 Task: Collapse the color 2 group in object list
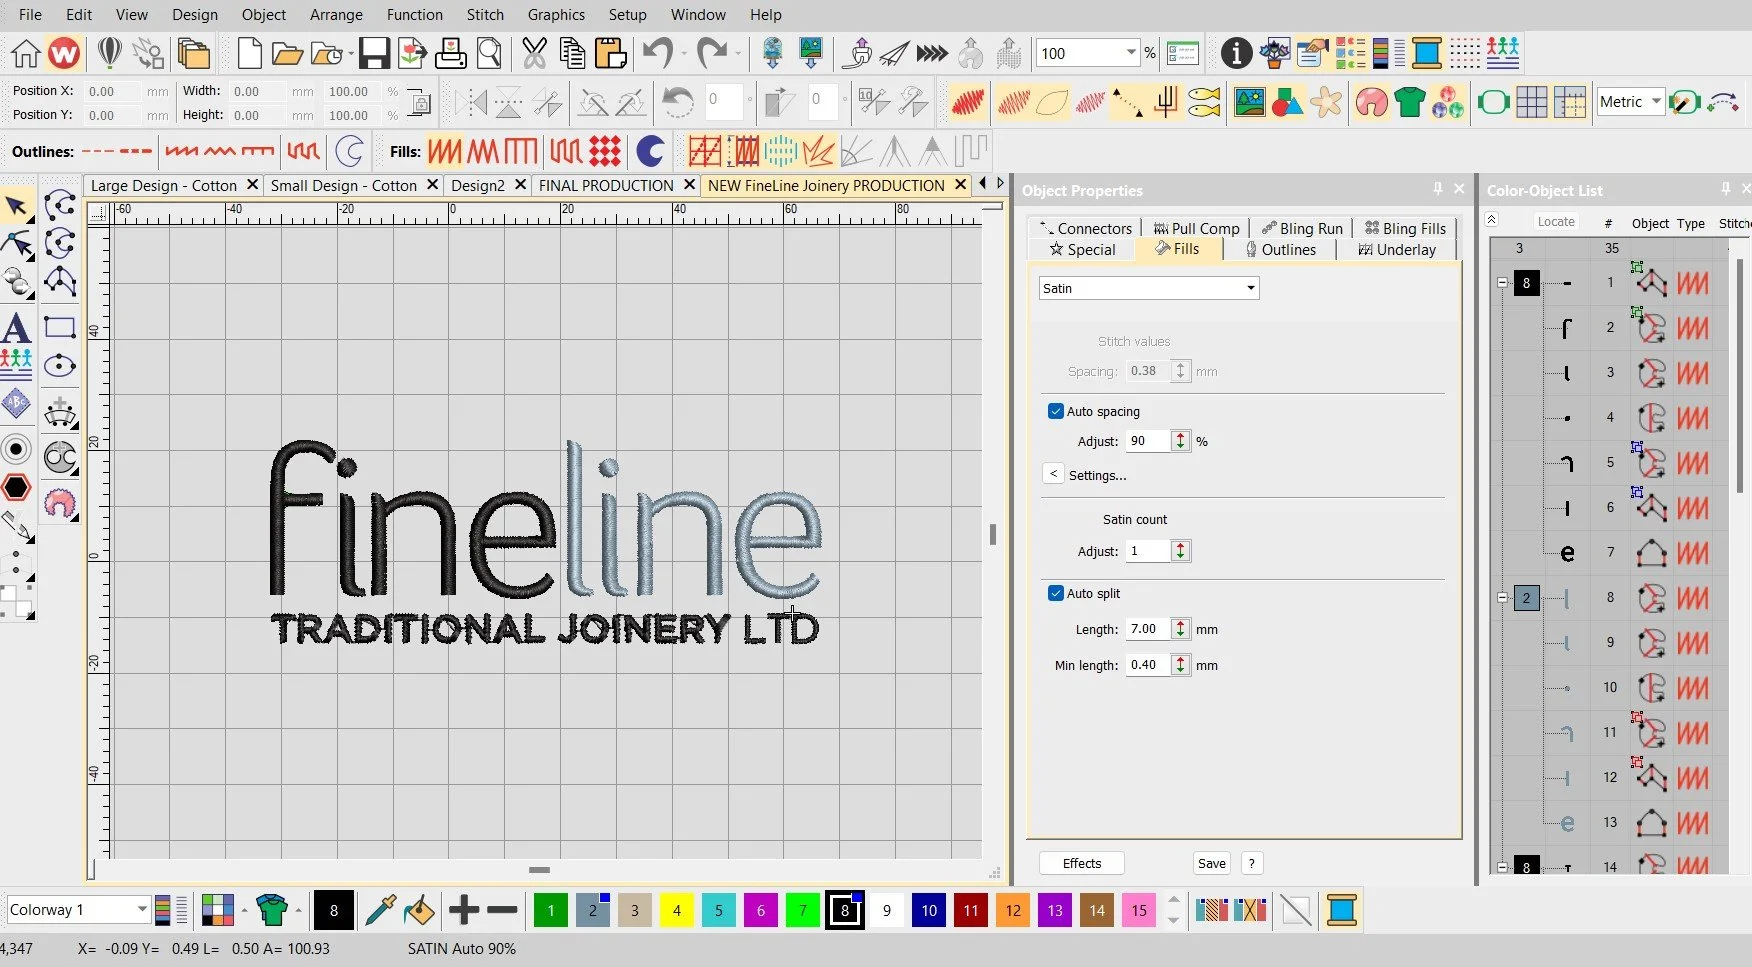click(1502, 598)
